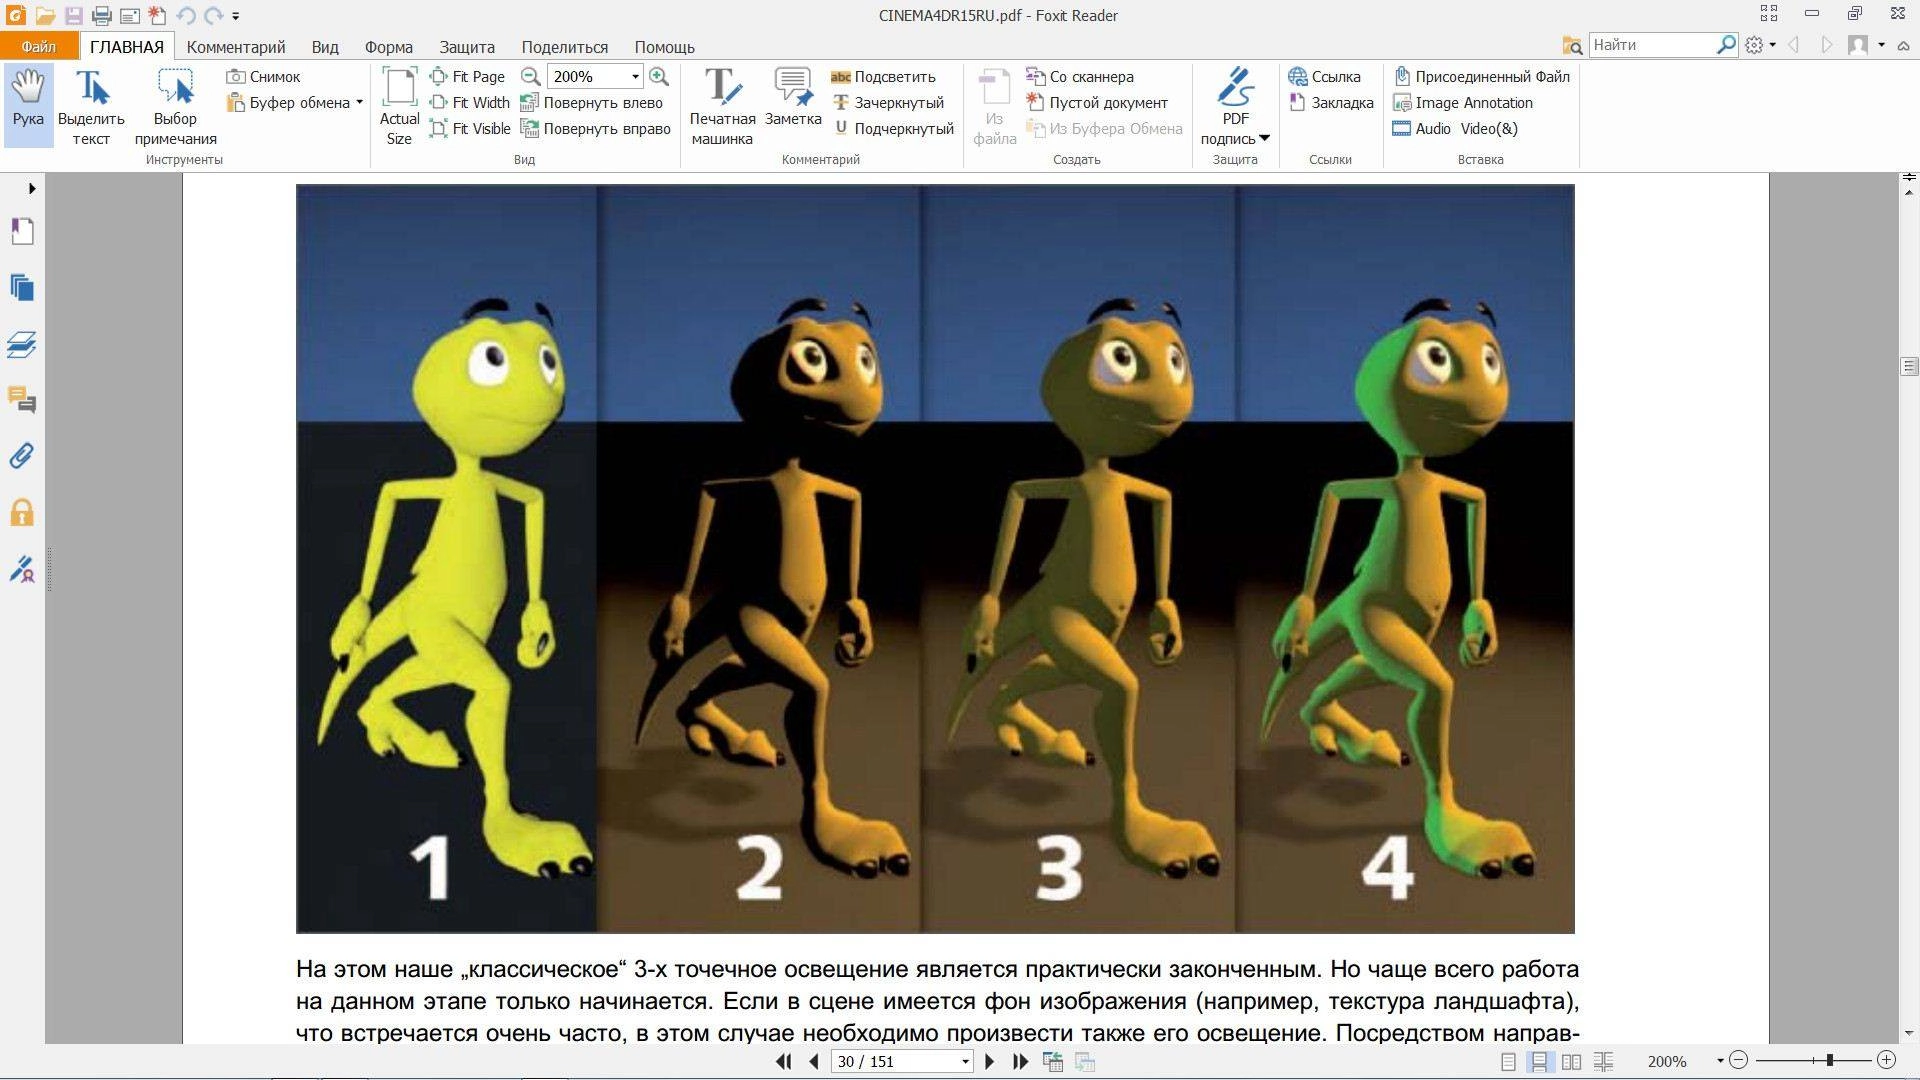Use Подсветить highlight tool
The width and height of the screenshot is (1920, 1080).
[x=883, y=76]
